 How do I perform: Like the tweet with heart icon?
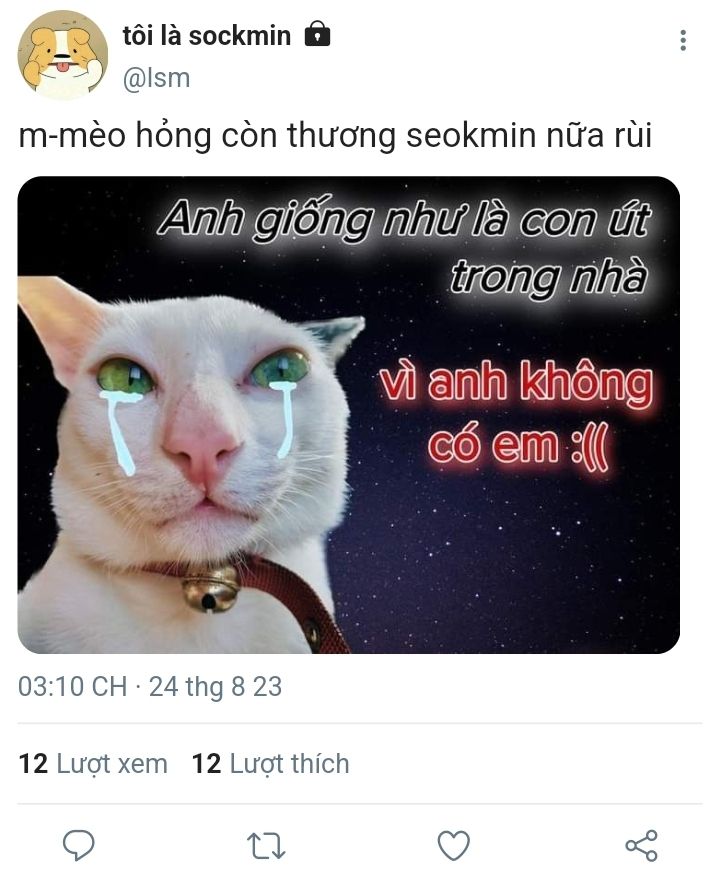click(453, 845)
